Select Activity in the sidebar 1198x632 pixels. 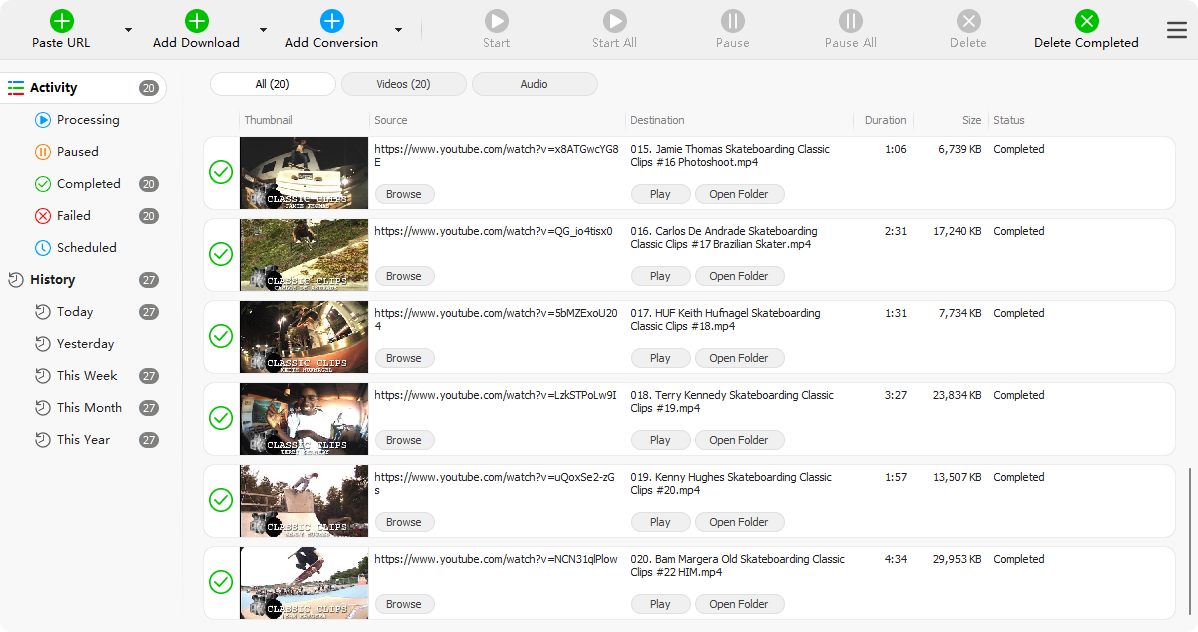pyautogui.click(x=83, y=88)
